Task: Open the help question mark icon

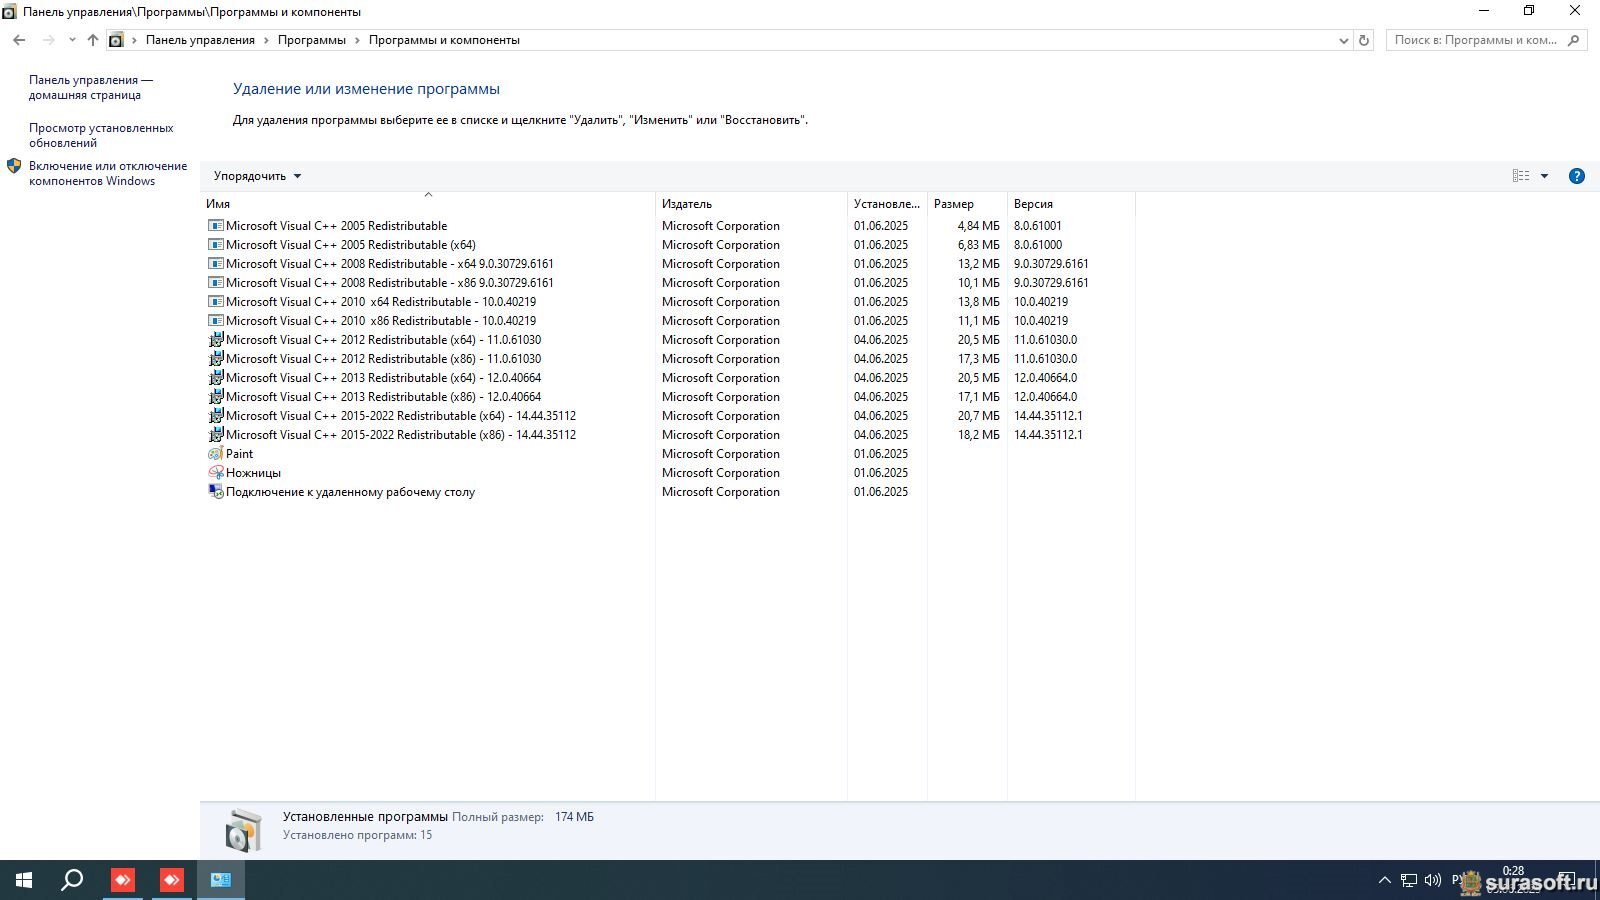Action: point(1577,176)
